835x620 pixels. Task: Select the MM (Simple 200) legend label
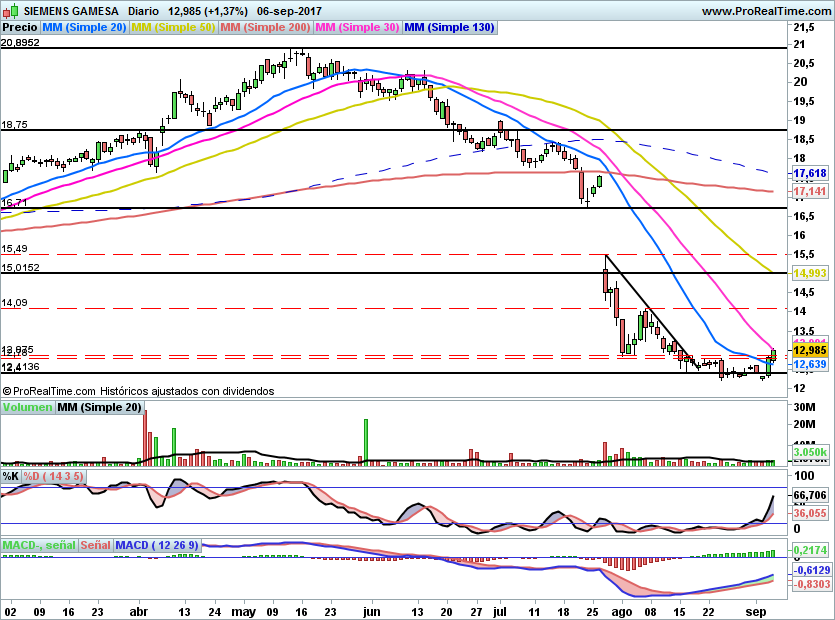click(x=265, y=27)
